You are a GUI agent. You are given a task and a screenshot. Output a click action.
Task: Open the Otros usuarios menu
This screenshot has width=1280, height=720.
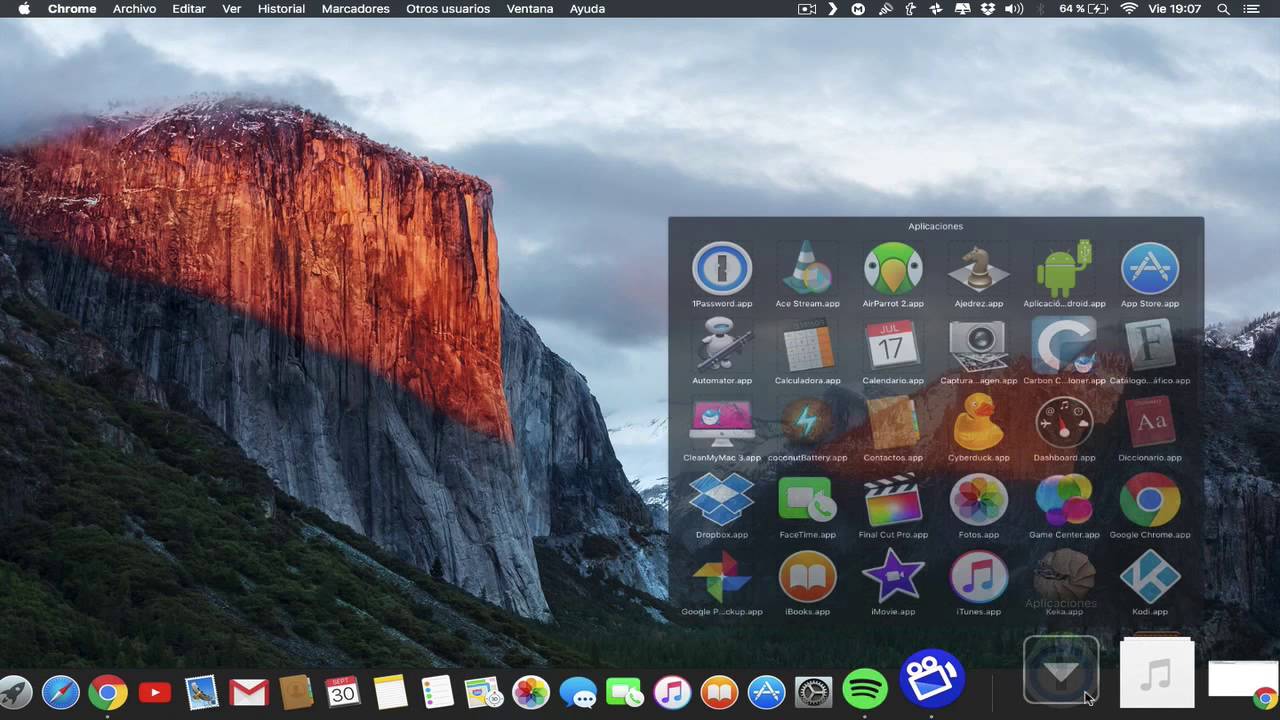[x=448, y=9]
